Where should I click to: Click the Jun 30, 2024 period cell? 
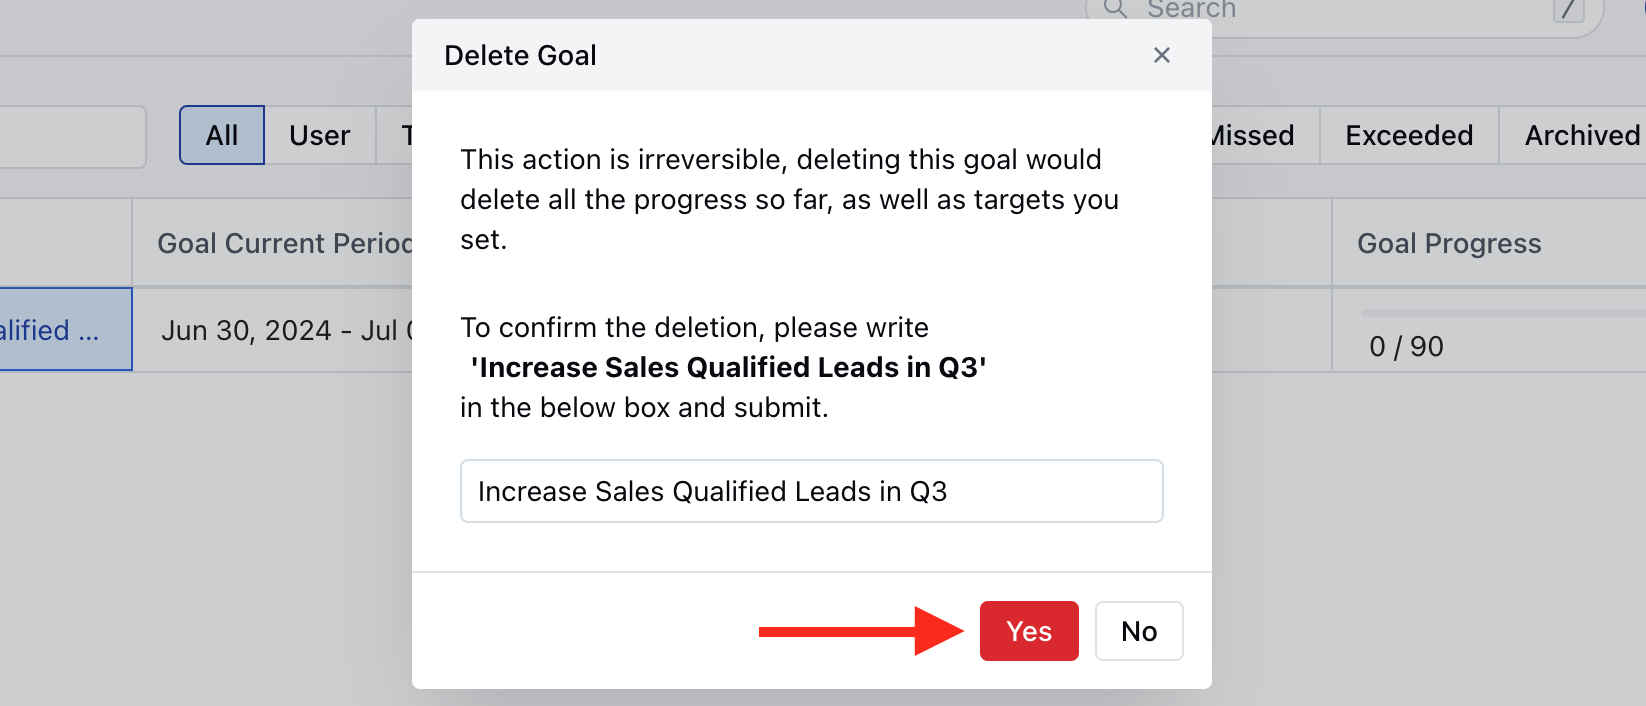click(287, 330)
